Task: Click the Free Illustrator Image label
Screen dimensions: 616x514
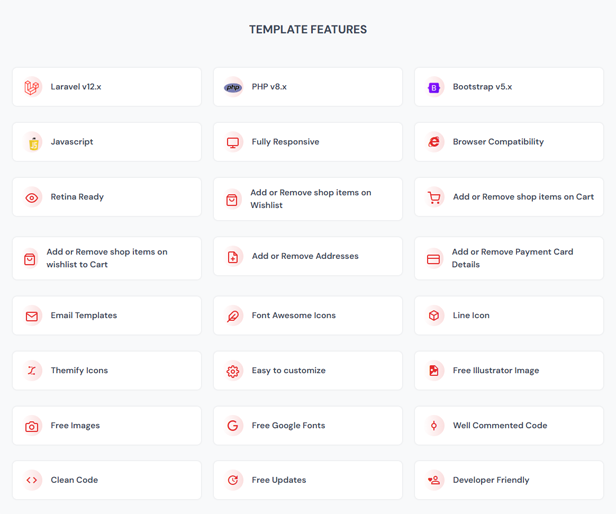Action: click(495, 370)
